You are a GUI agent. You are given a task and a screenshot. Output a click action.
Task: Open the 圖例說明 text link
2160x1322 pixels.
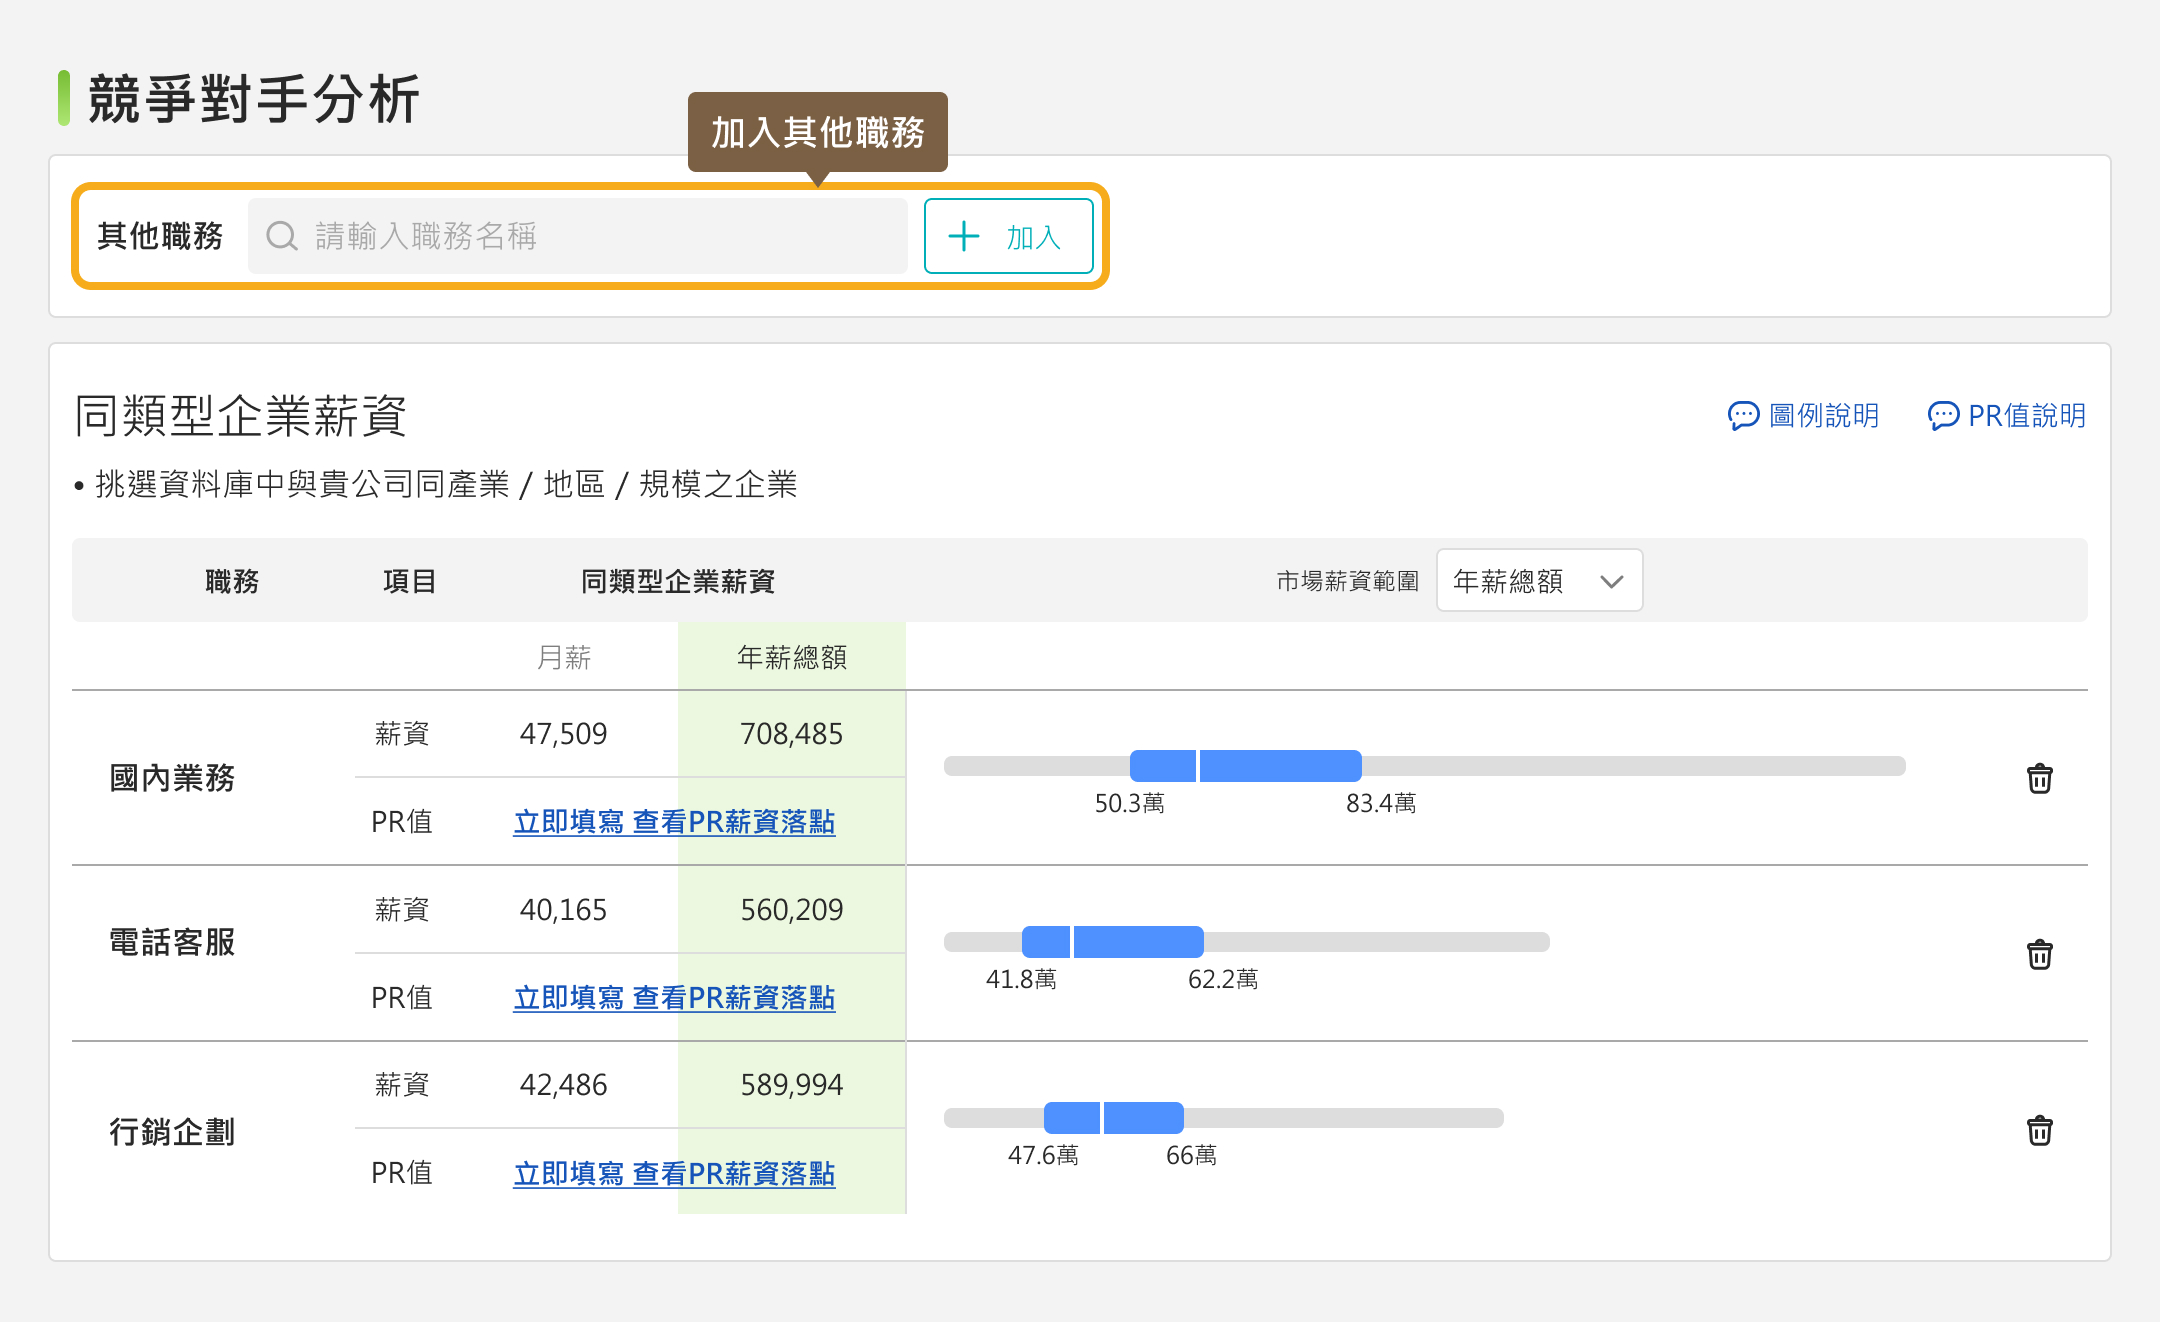click(x=1824, y=415)
